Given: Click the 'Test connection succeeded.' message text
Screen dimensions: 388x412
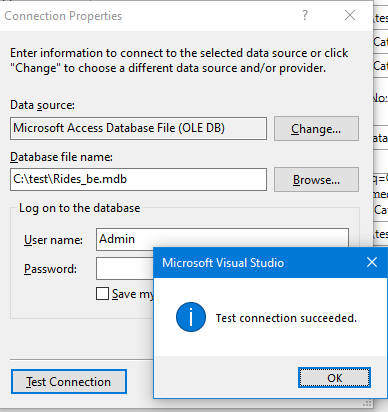Looking at the screenshot, I should click(x=286, y=318).
